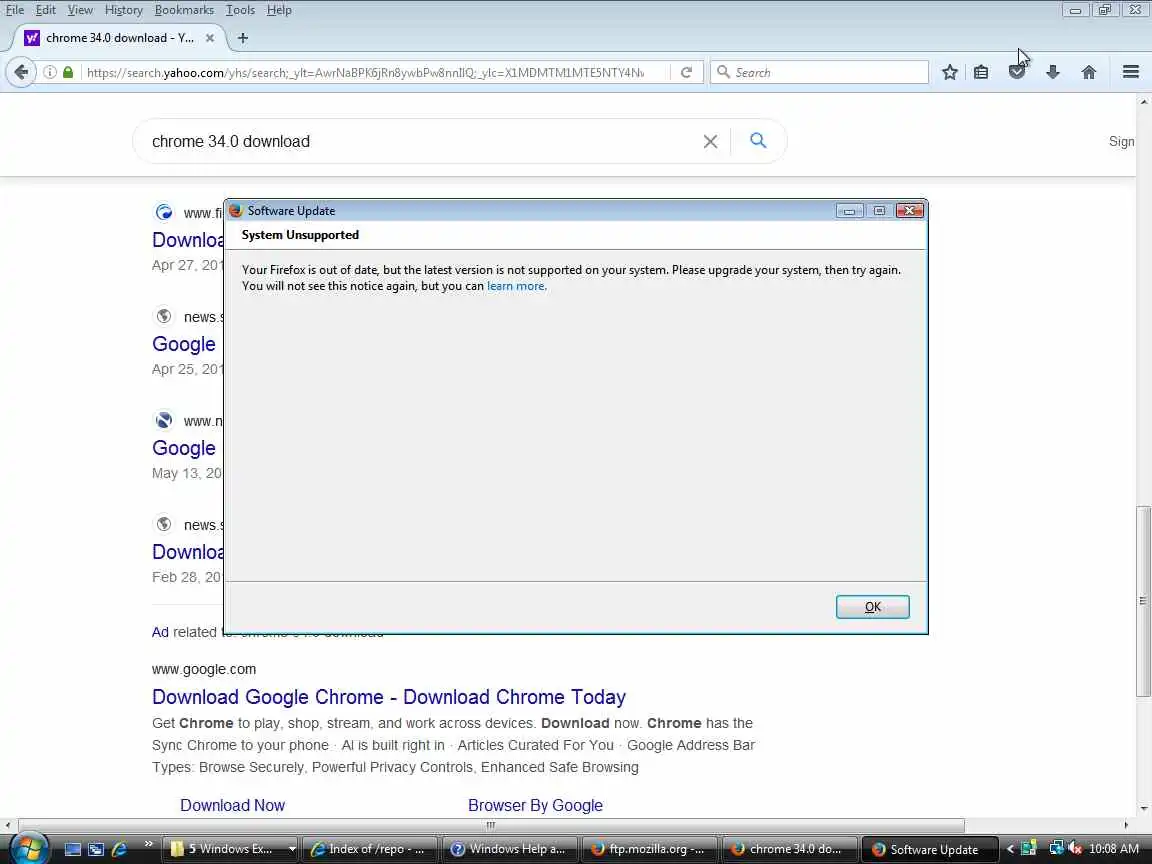Click the scroll up arrow of page
The image size is (1152, 864).
pos(1143,101)
